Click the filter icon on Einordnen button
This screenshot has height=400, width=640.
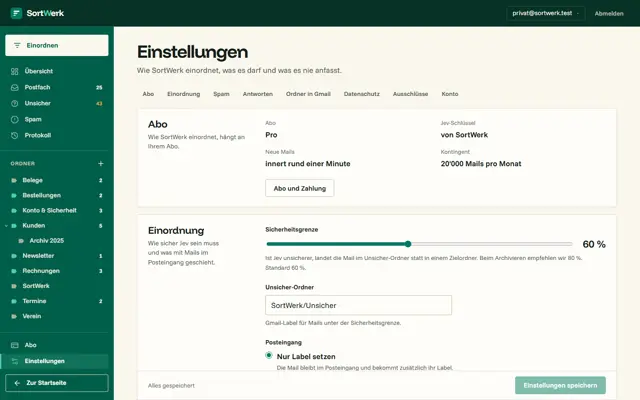point(17,45)
